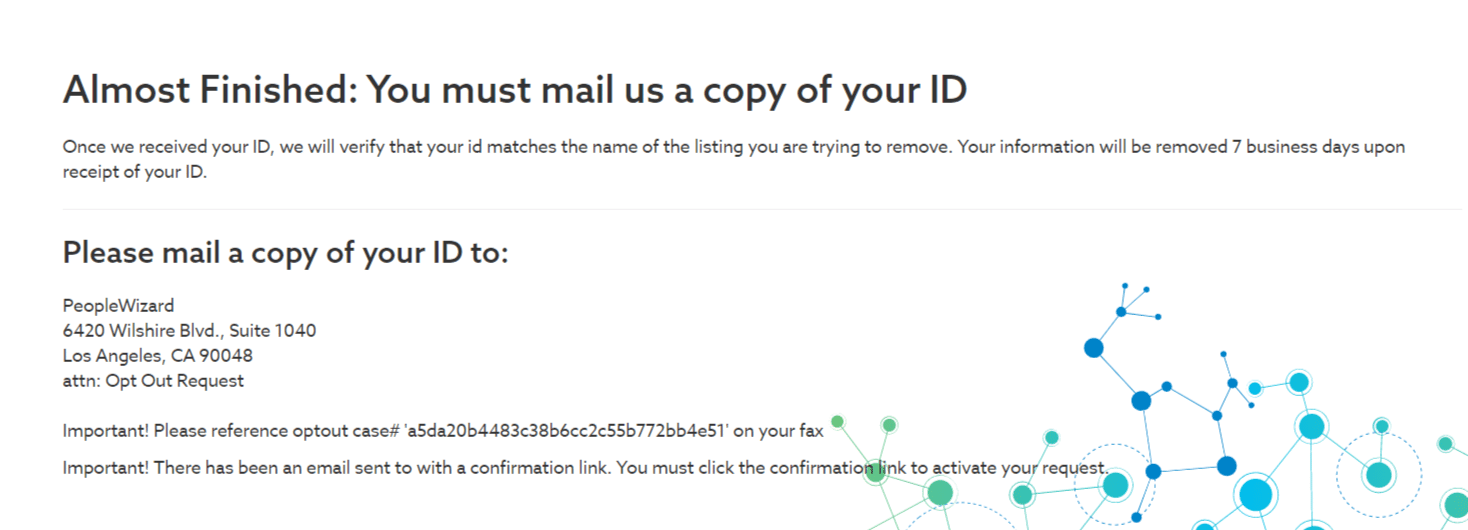Click the "attn: Opt Out Request" line
The image size is (1468, 530).
153,380
